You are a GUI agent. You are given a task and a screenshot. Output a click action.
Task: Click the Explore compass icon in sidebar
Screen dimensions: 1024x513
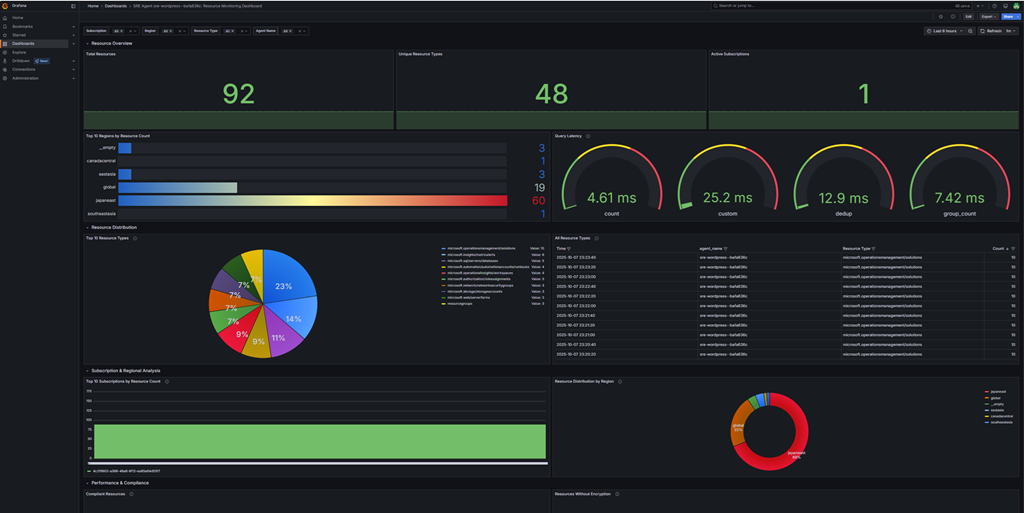pos(5,52)
